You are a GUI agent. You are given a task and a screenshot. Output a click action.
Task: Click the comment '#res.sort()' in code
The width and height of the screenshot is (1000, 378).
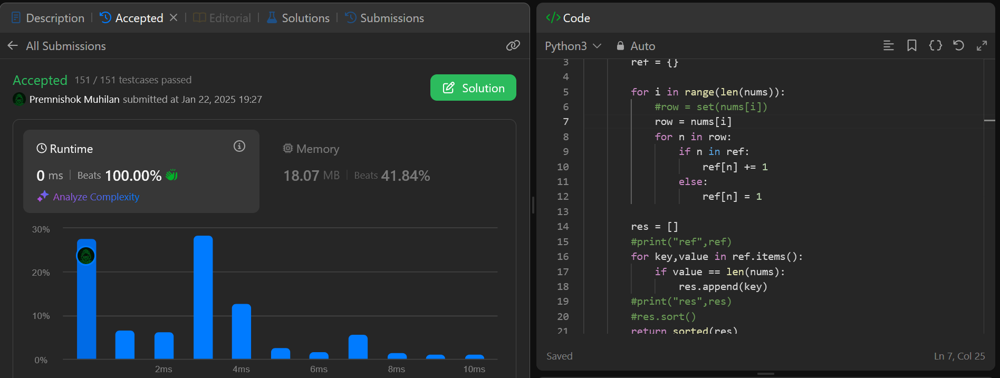(663, 316)
